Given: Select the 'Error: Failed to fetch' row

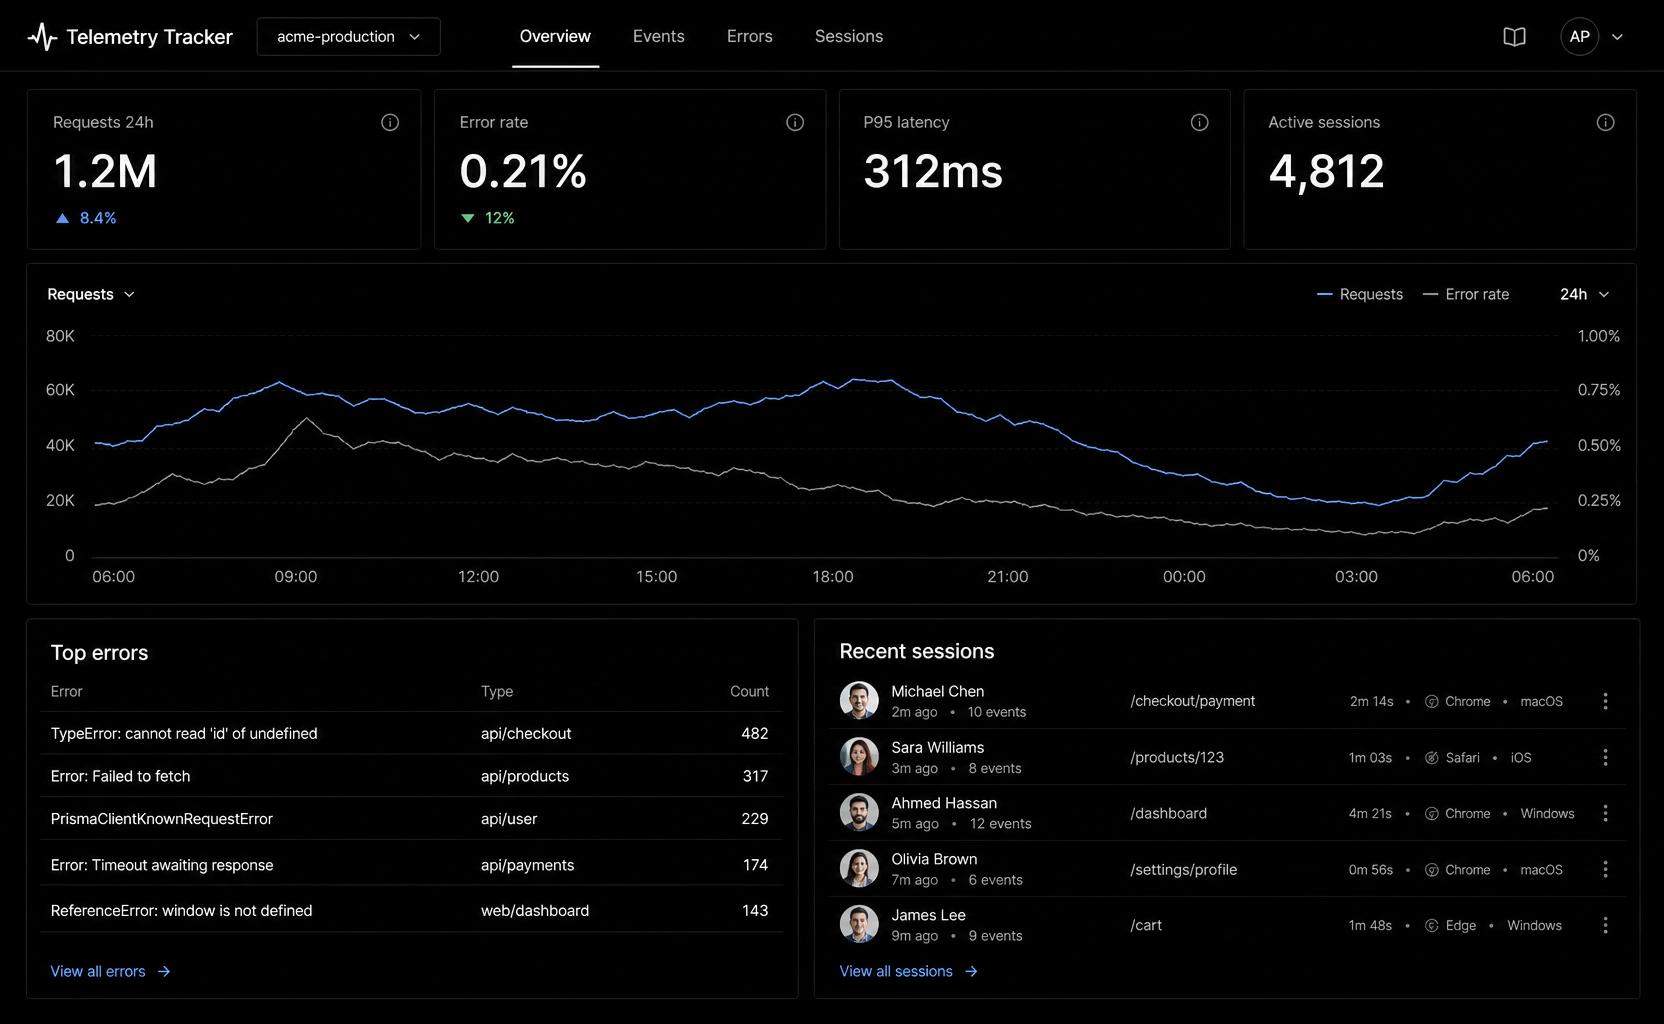Looking at the screenshot, I should click(411, 776).
